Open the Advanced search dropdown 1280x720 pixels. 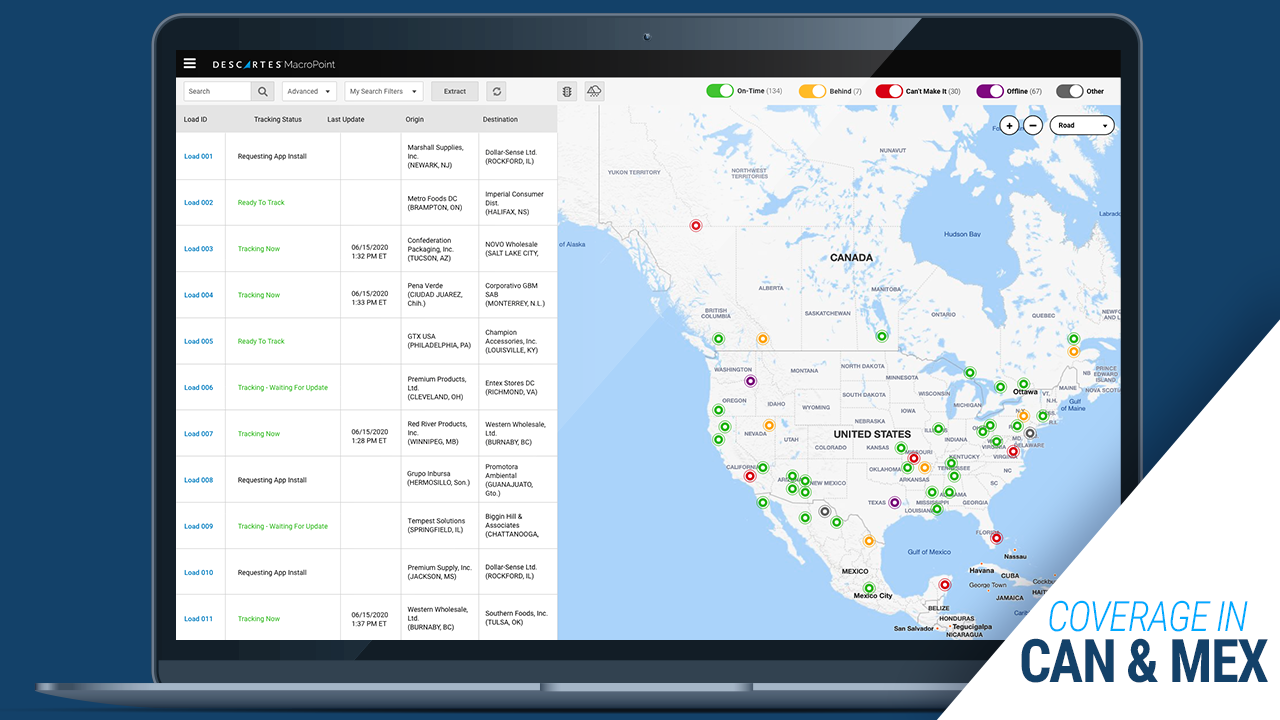point(309,90)
